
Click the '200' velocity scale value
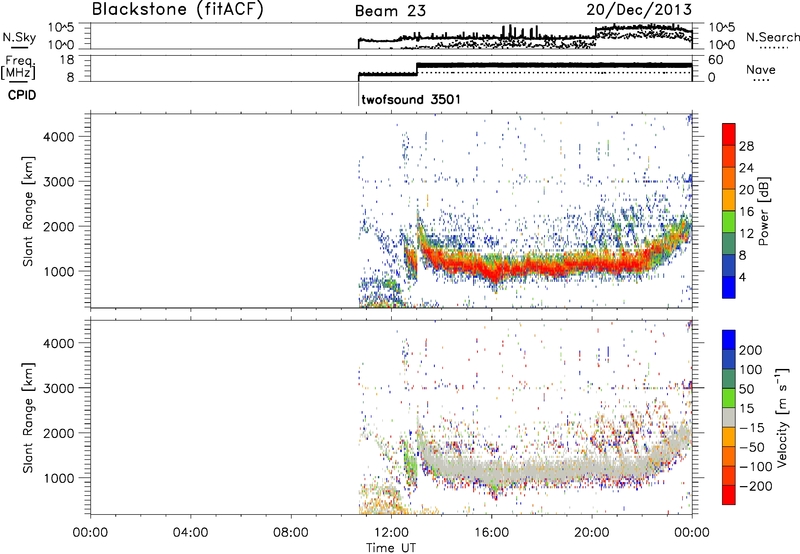[x=751, y=350]
